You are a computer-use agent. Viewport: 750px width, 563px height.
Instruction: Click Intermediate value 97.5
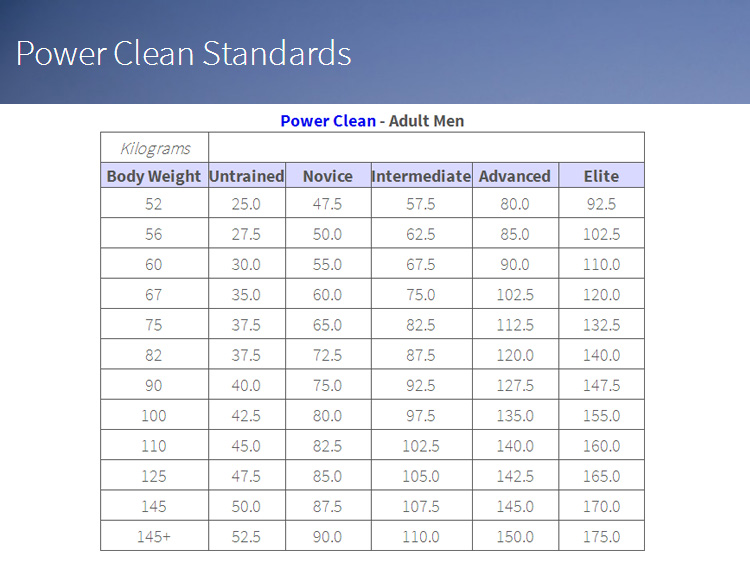click(421, 416)
